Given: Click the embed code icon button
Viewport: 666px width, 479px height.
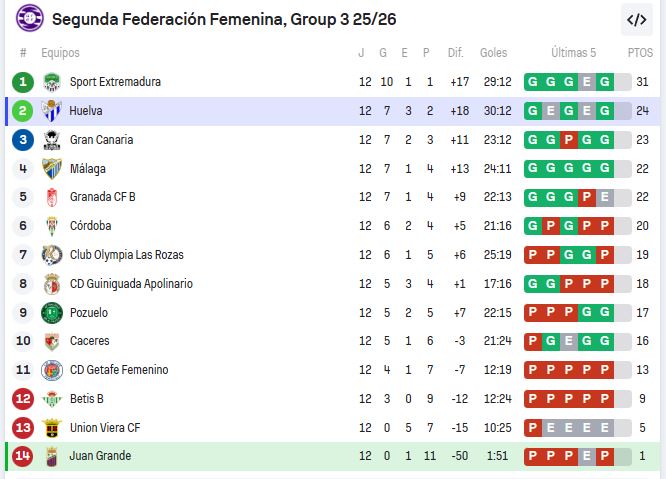Looking at the screenshot, I should 636,19.
